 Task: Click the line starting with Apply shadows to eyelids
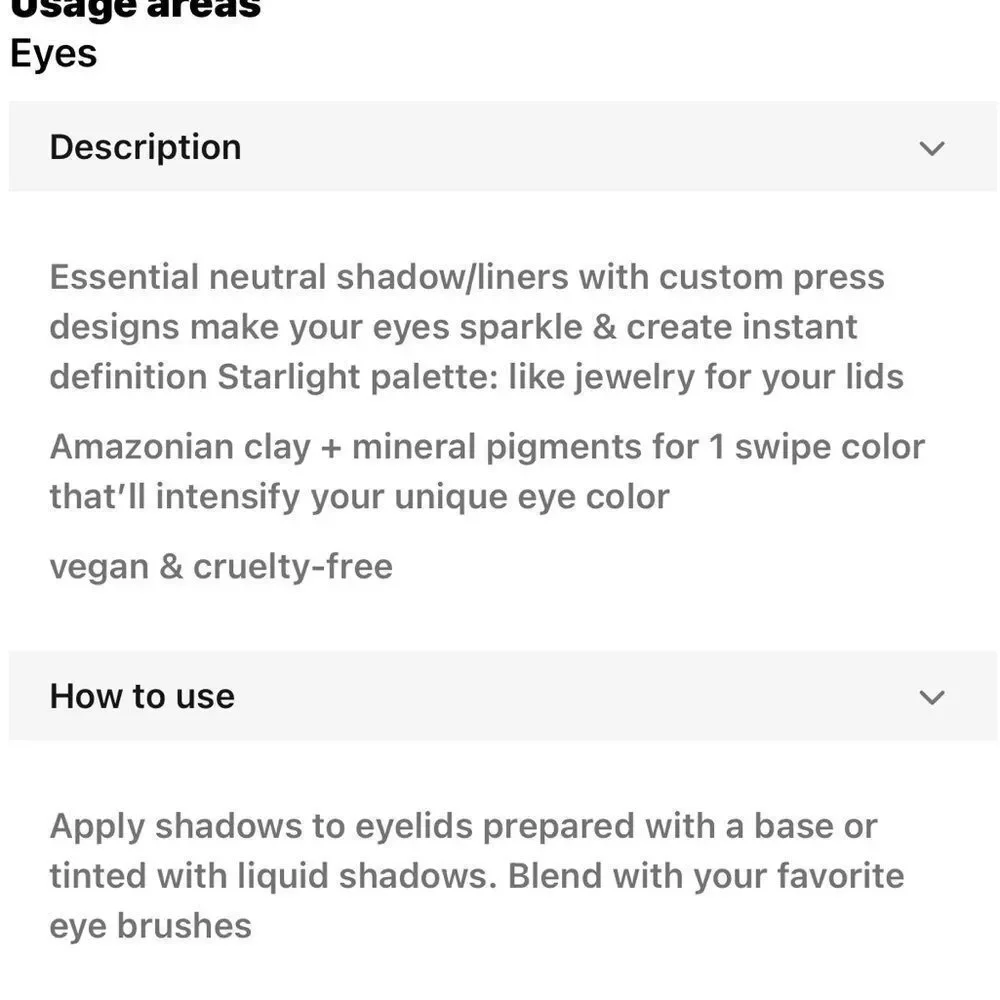pyautogui.click(x=464, y=827)
